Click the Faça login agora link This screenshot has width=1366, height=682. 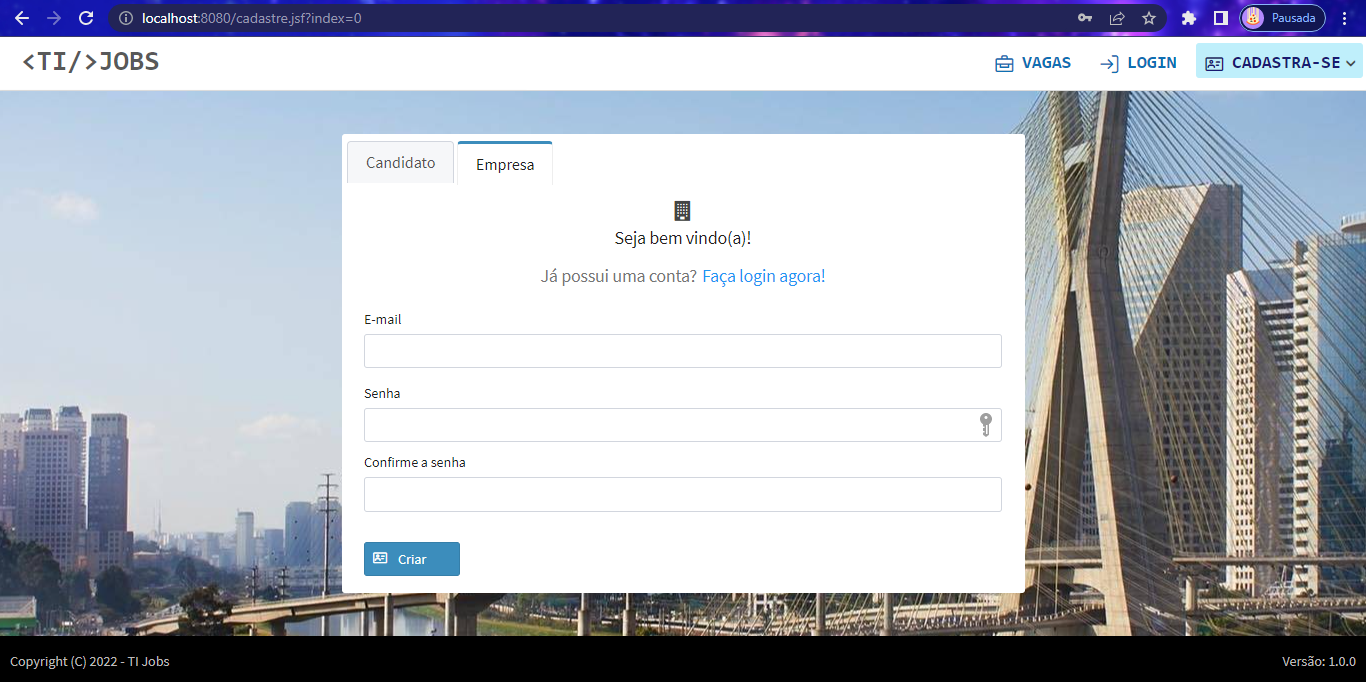tap(763, 276)
